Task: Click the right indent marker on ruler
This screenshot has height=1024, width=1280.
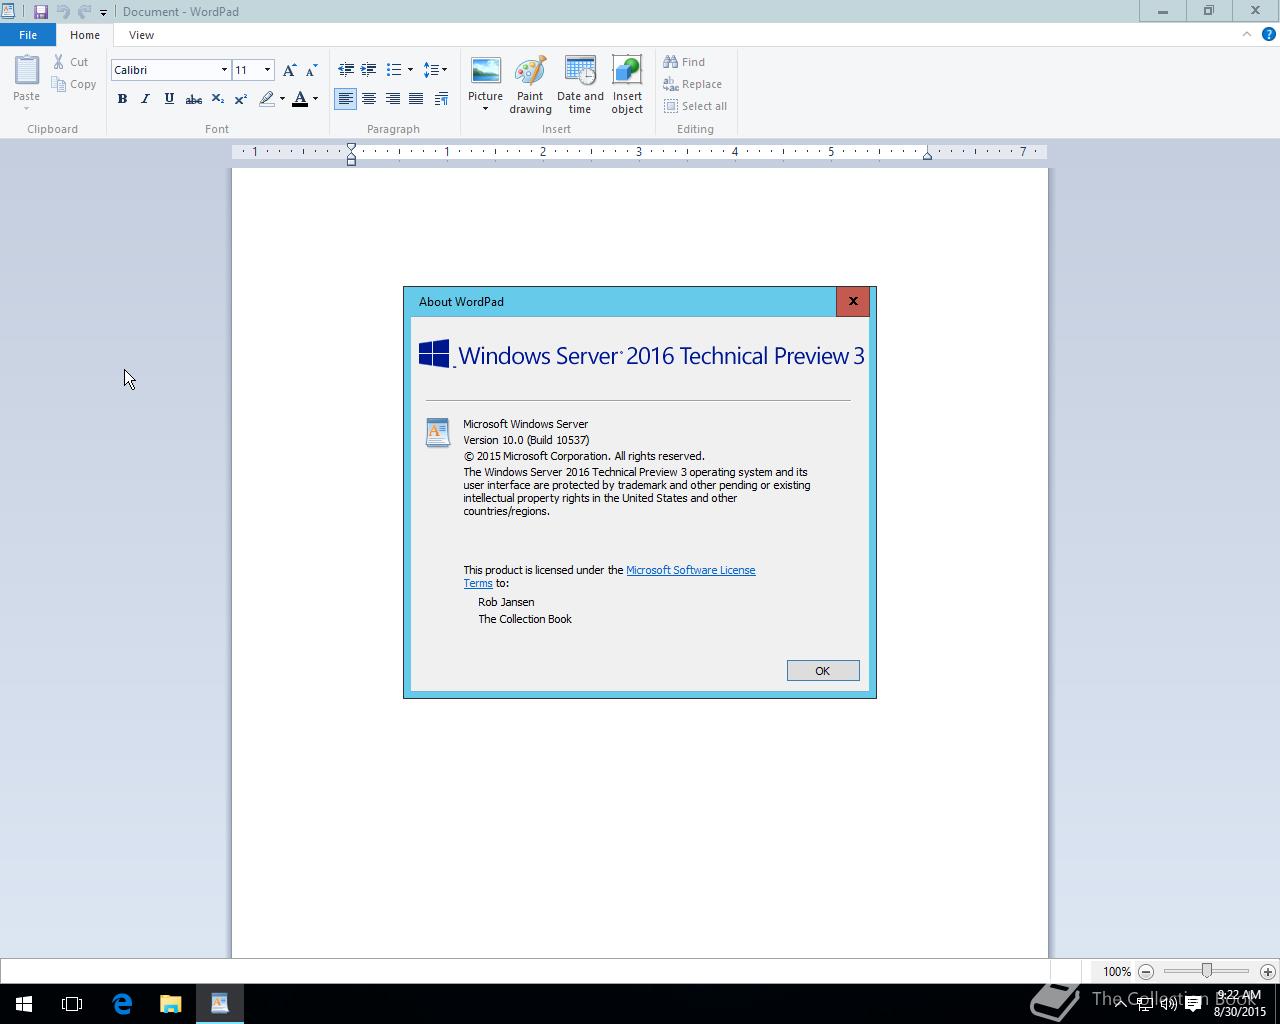Action: coord(927,155)
